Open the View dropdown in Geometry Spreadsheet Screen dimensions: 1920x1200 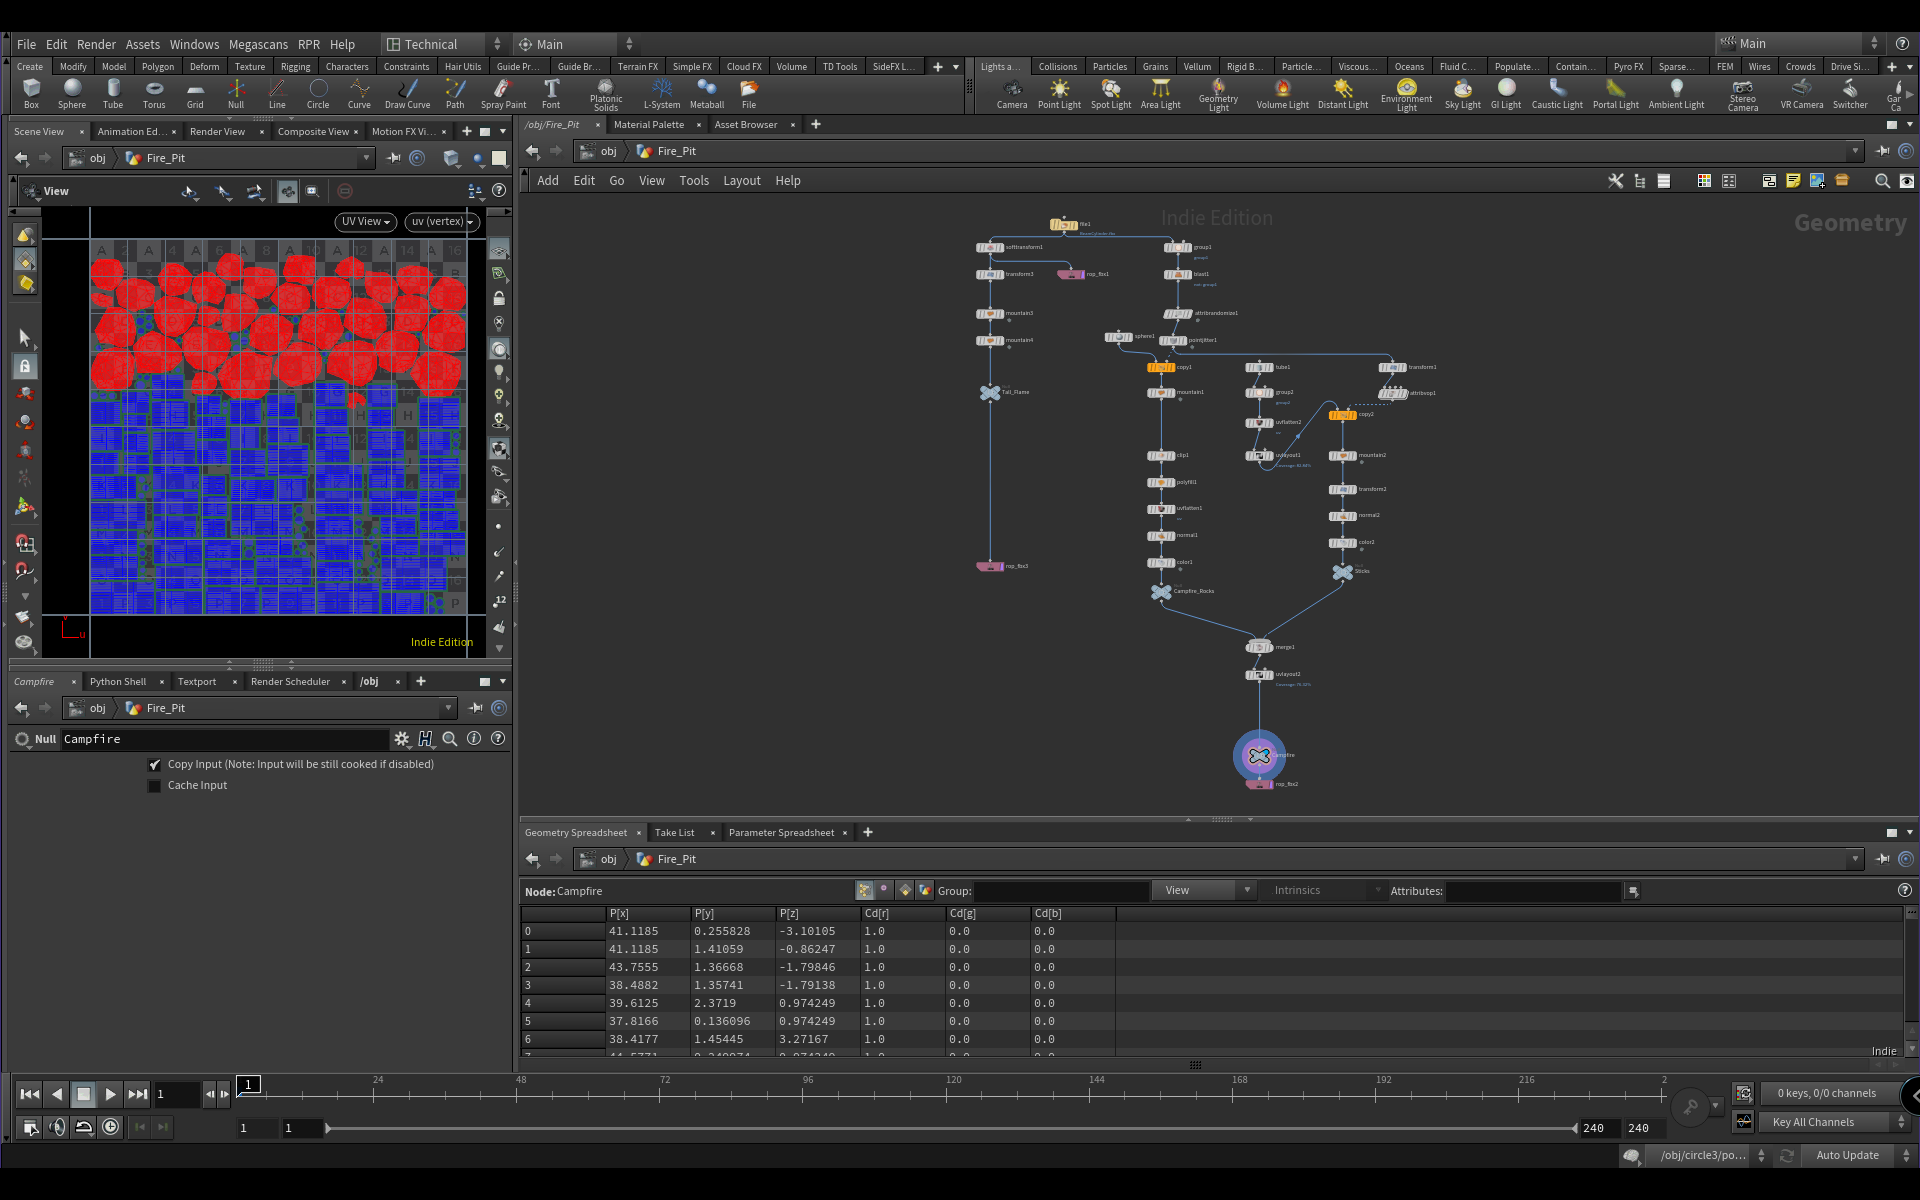coord(1204,890)
